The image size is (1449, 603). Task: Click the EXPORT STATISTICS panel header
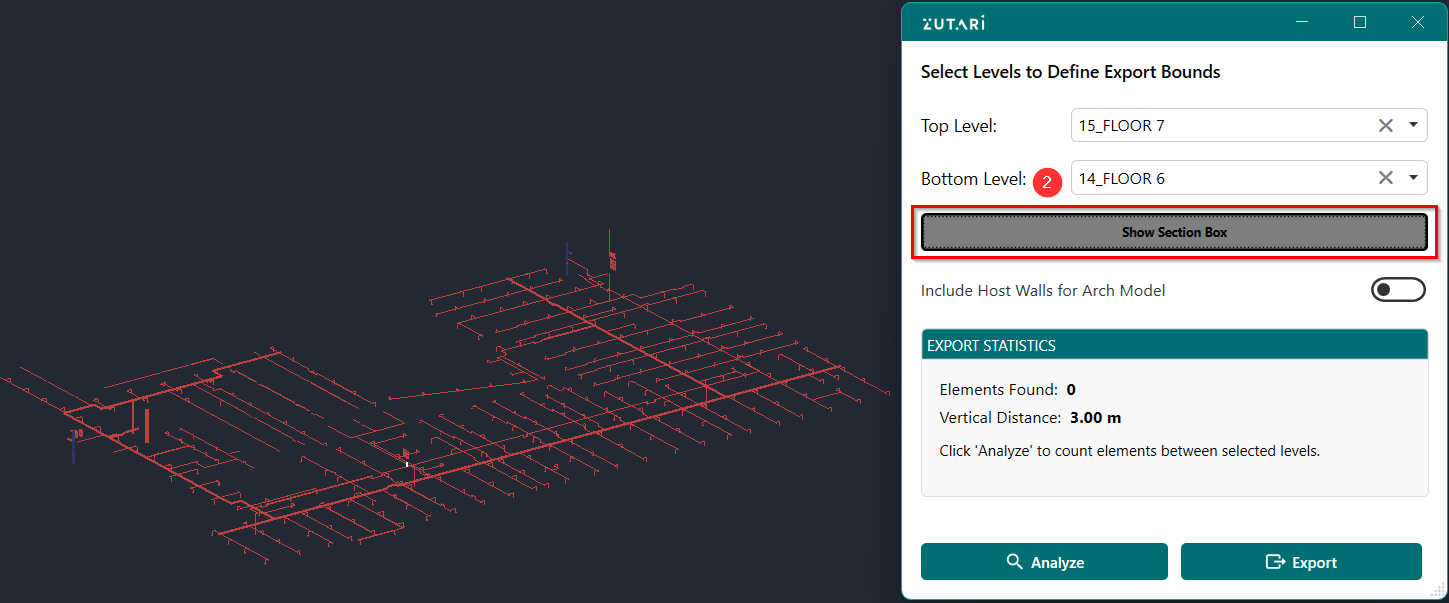pyautogui.click(x=1174, y=345)
